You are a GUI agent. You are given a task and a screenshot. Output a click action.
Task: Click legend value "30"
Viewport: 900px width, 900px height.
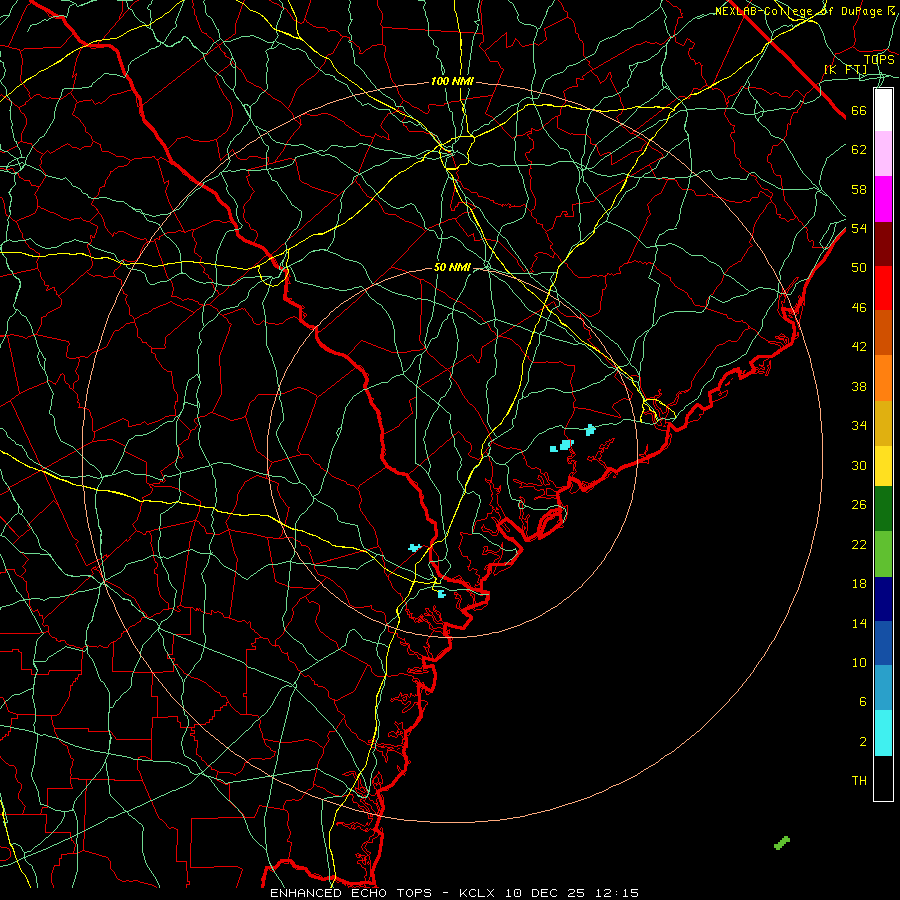point(859,465)
